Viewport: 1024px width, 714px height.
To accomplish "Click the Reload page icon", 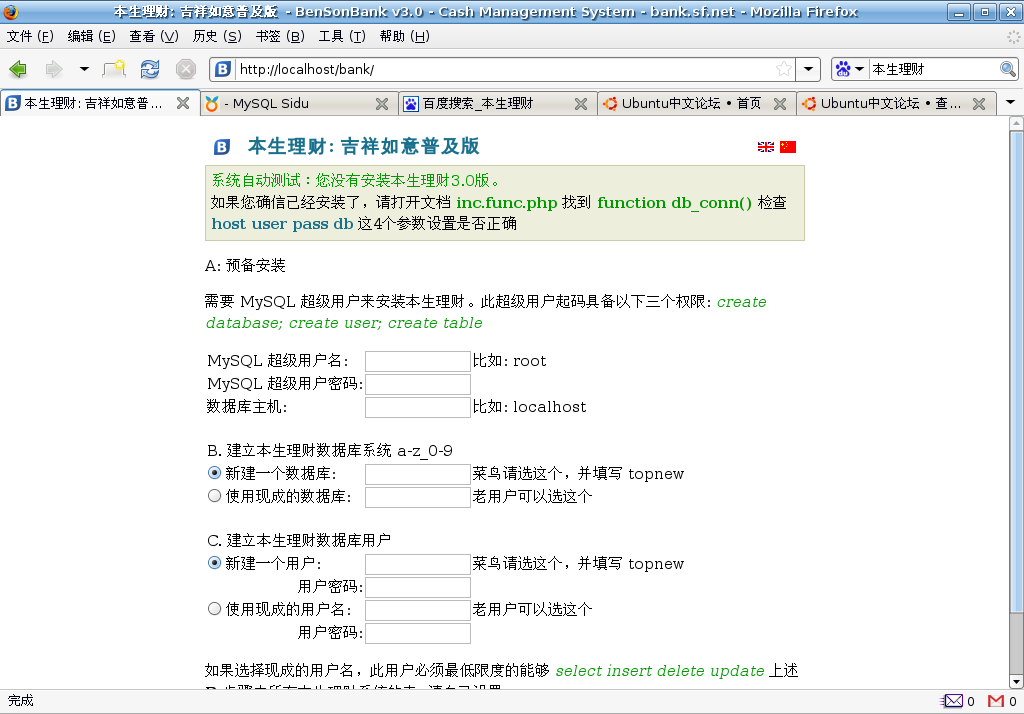I will [x=150, y=69].
